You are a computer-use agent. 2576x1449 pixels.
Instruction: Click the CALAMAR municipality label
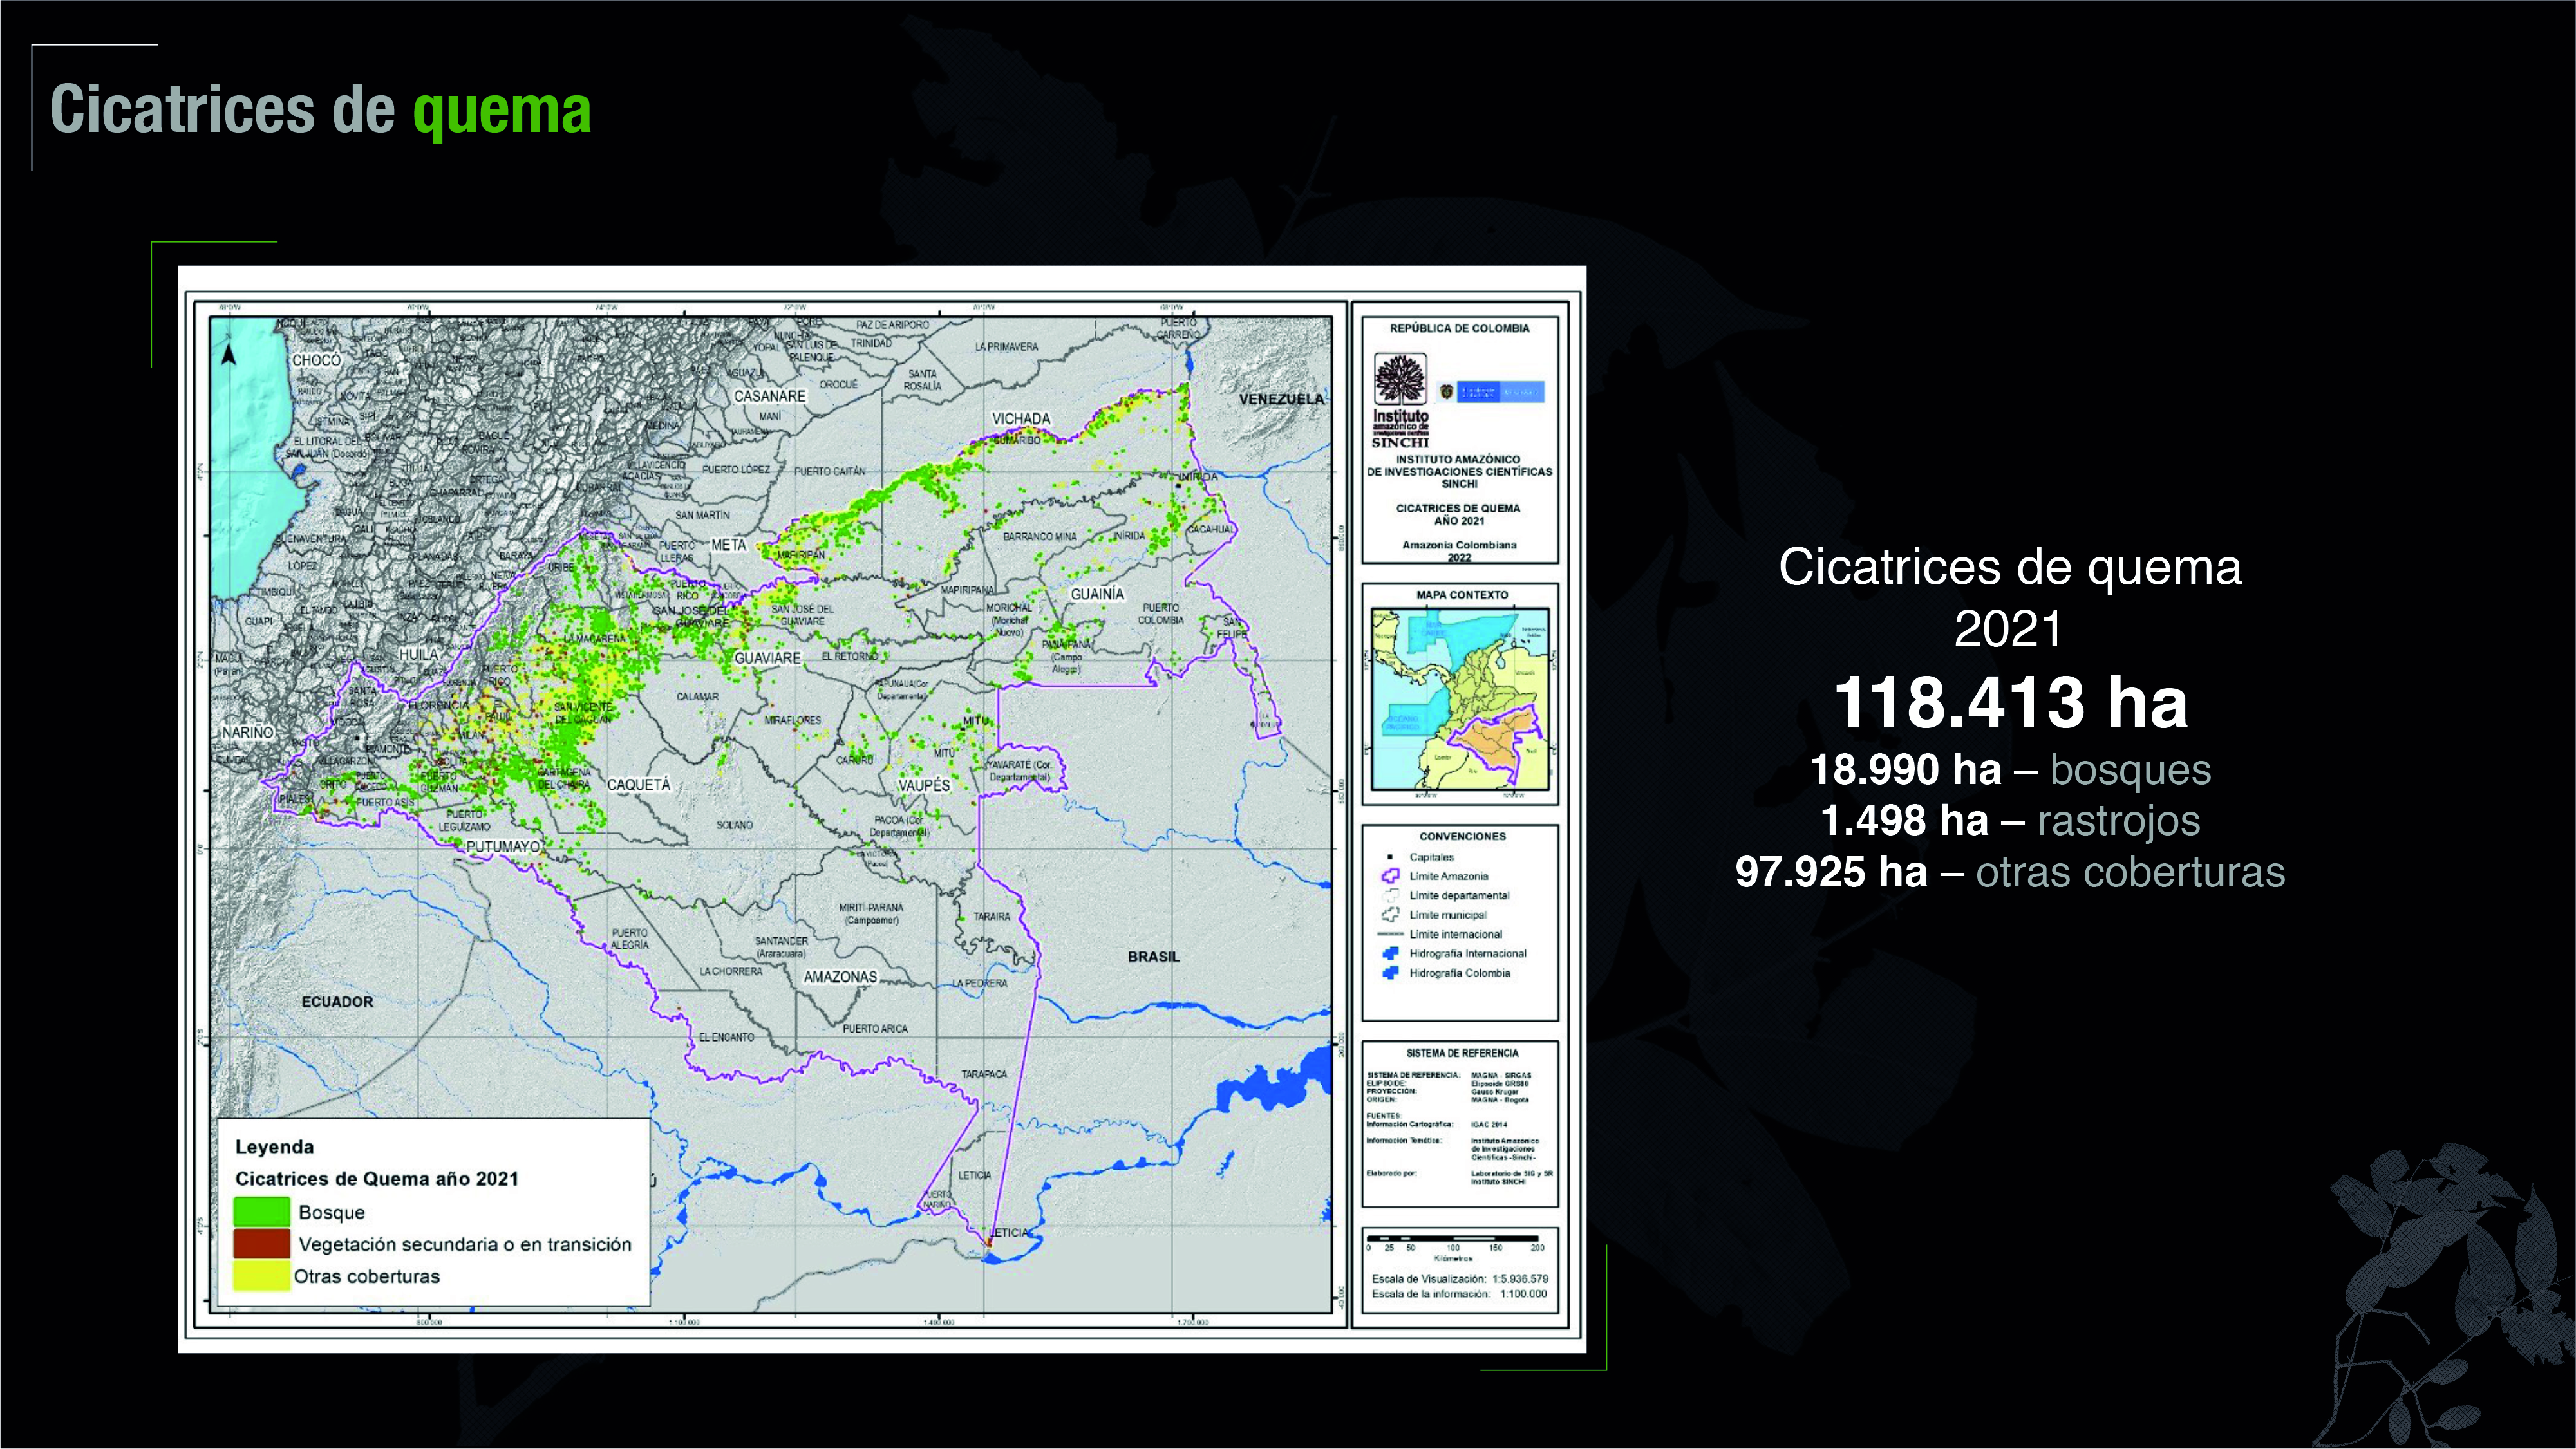tap(697, 697)
